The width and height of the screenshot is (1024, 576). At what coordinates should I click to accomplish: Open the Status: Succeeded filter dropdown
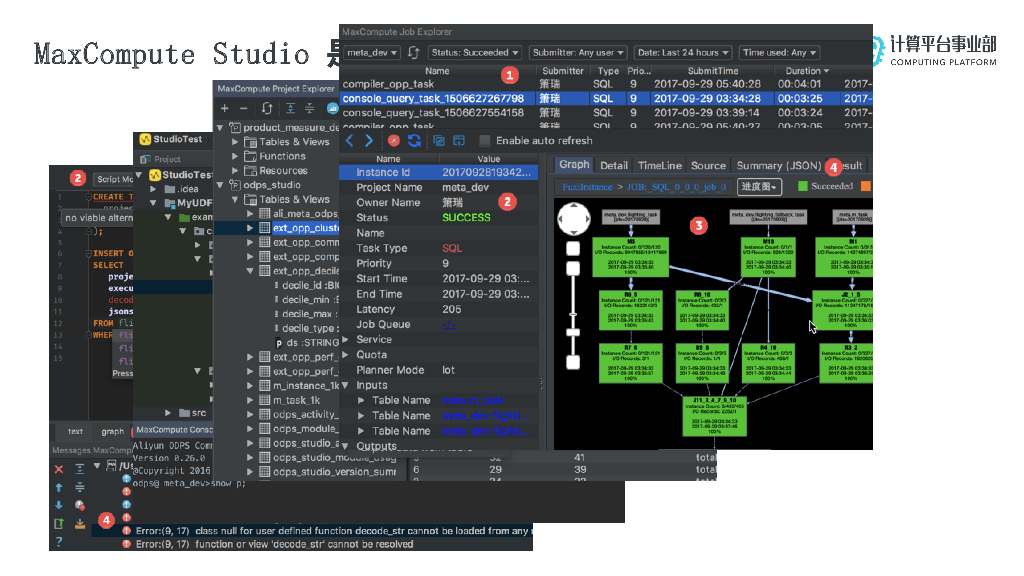[x=475, y=52]
